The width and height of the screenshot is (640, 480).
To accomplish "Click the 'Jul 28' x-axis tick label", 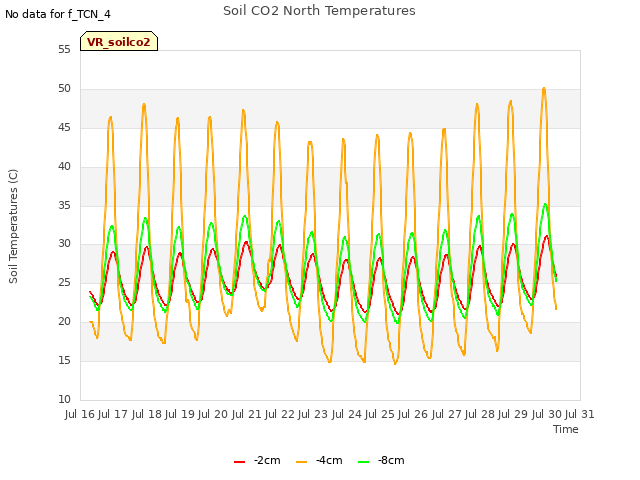I will 480,414.
